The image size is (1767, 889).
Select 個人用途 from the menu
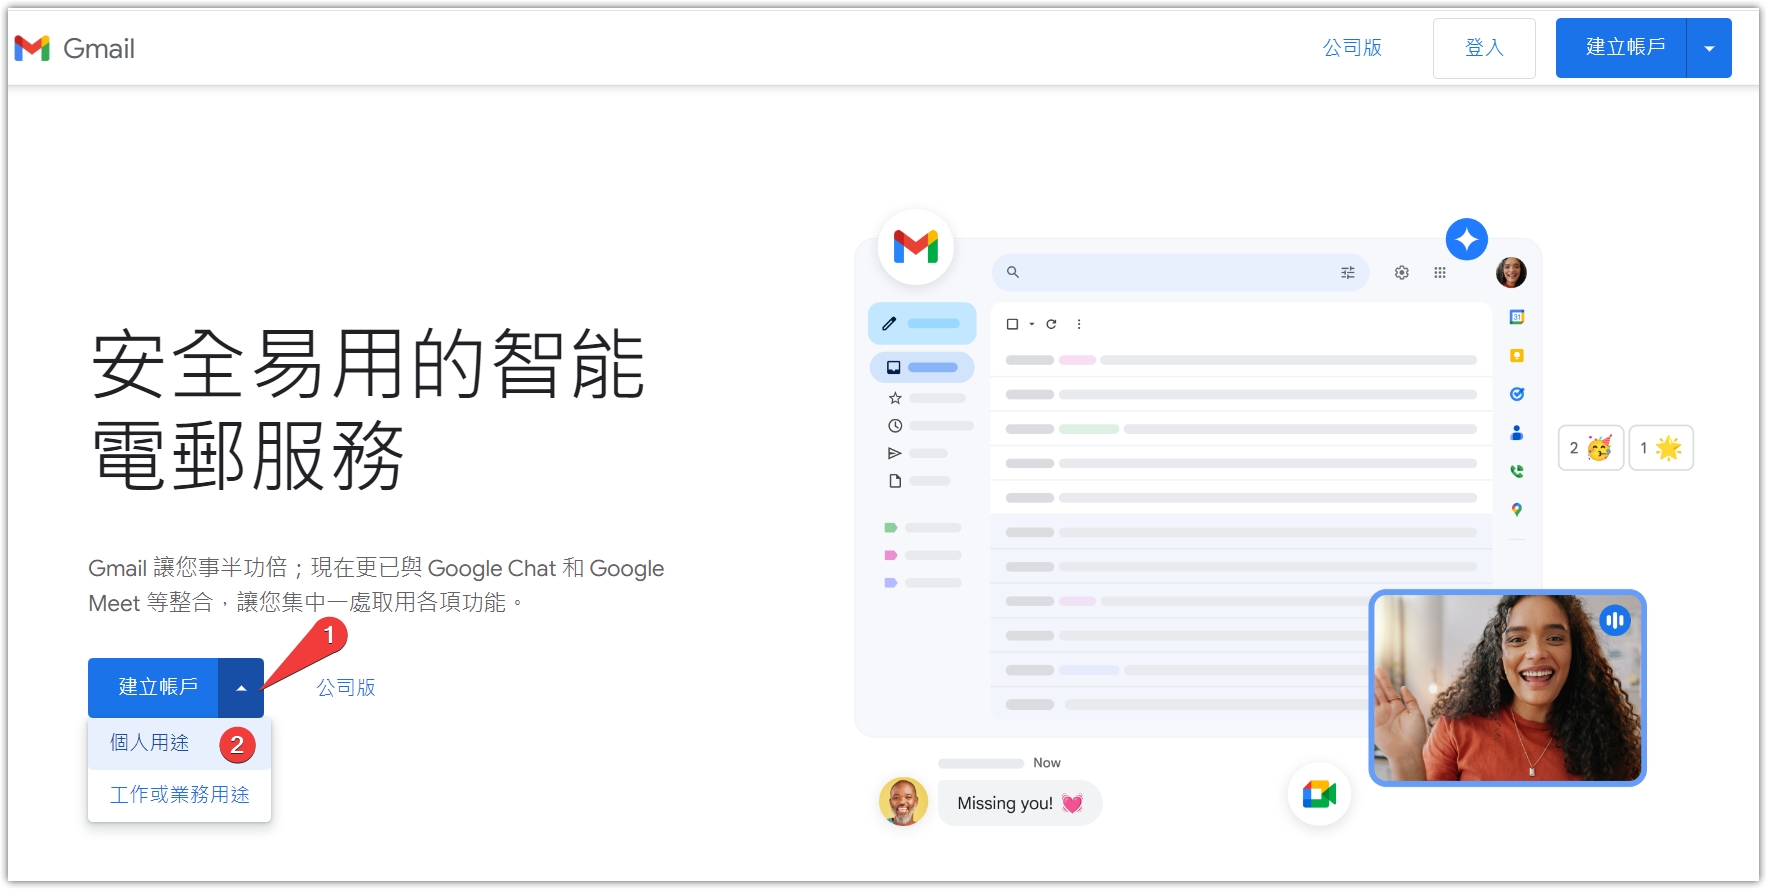point(150,743)
